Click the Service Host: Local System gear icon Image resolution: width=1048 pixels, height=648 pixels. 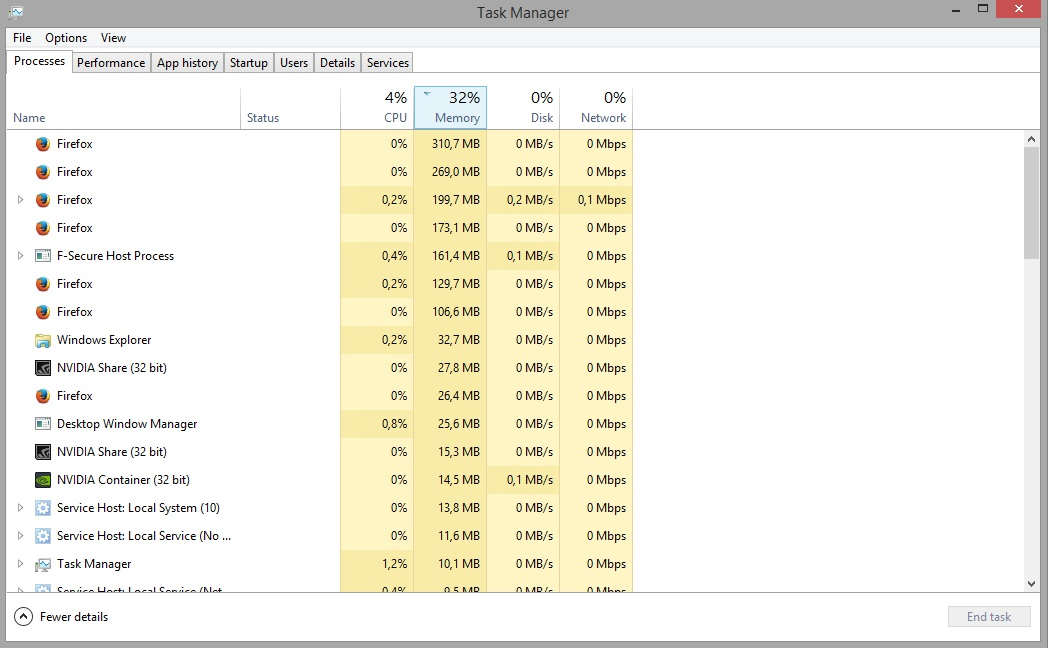point(43,508)
